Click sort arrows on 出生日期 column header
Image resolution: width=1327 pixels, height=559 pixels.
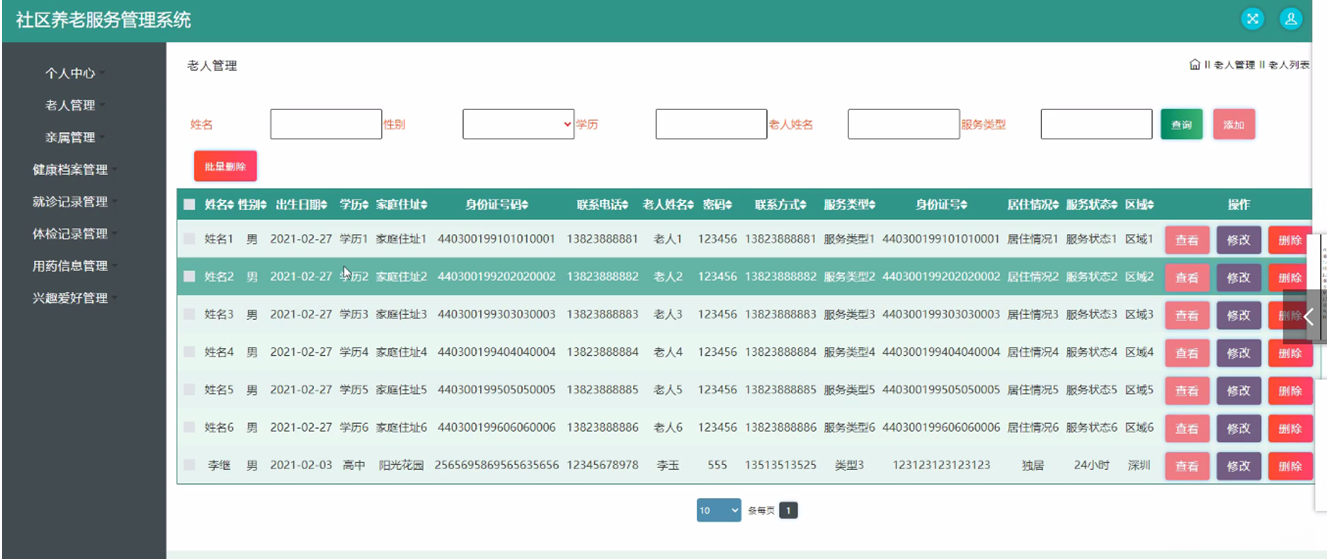pos(325,205)
